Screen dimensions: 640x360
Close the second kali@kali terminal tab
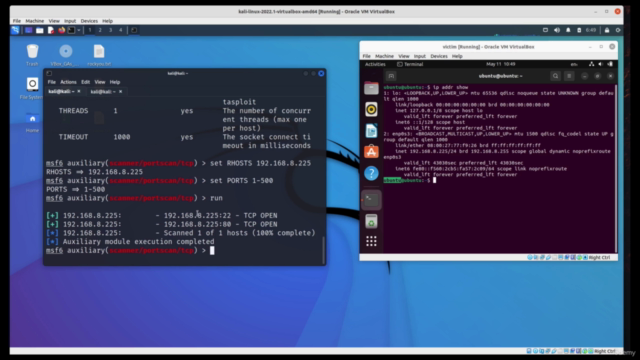120,91
